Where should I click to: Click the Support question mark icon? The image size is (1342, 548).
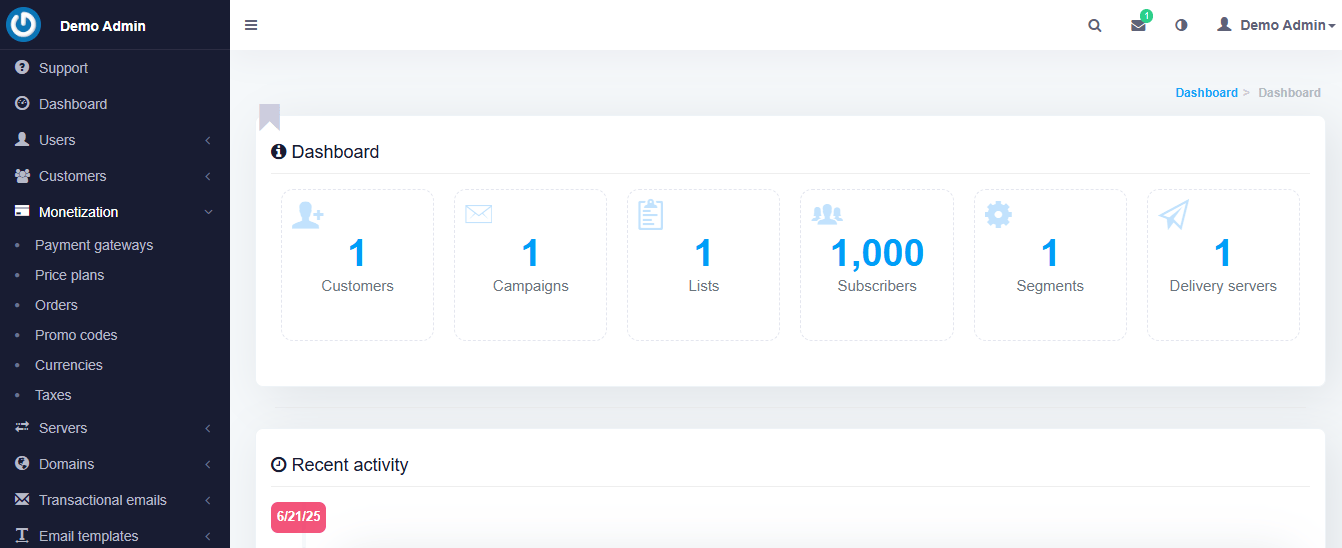(x=22, y=68)
